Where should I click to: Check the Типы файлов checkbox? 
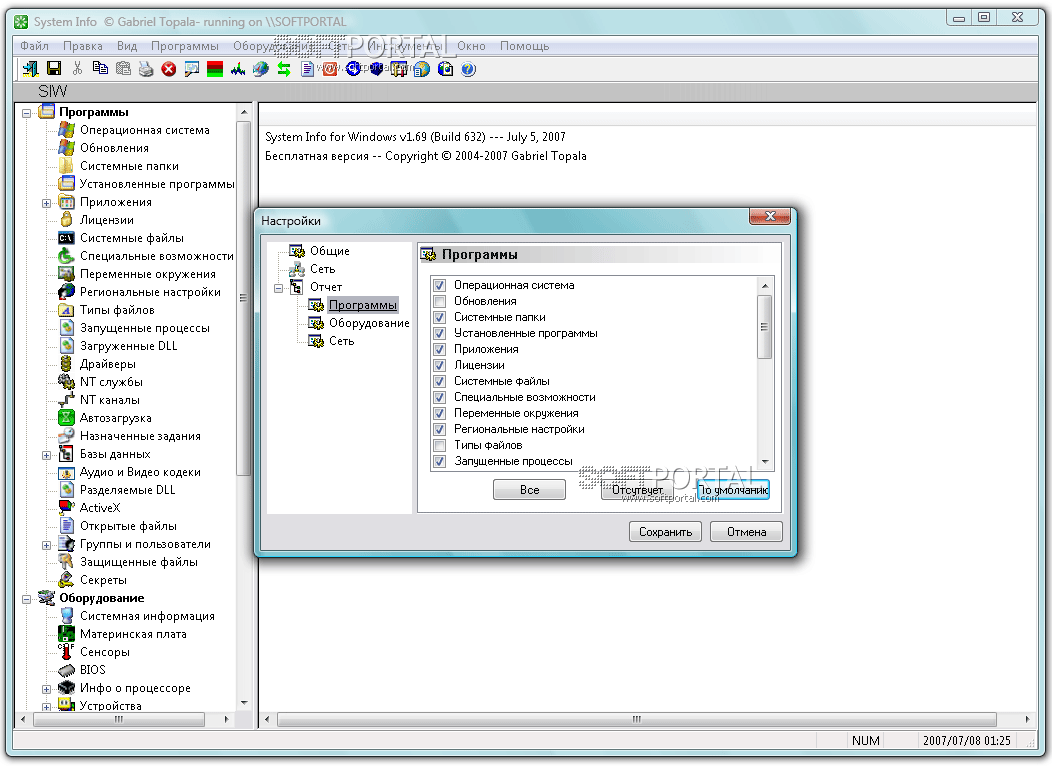click(x=439, y=445)
